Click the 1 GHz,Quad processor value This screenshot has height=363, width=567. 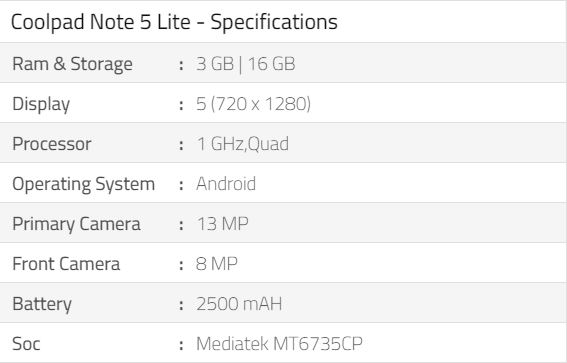pos(243,144)
